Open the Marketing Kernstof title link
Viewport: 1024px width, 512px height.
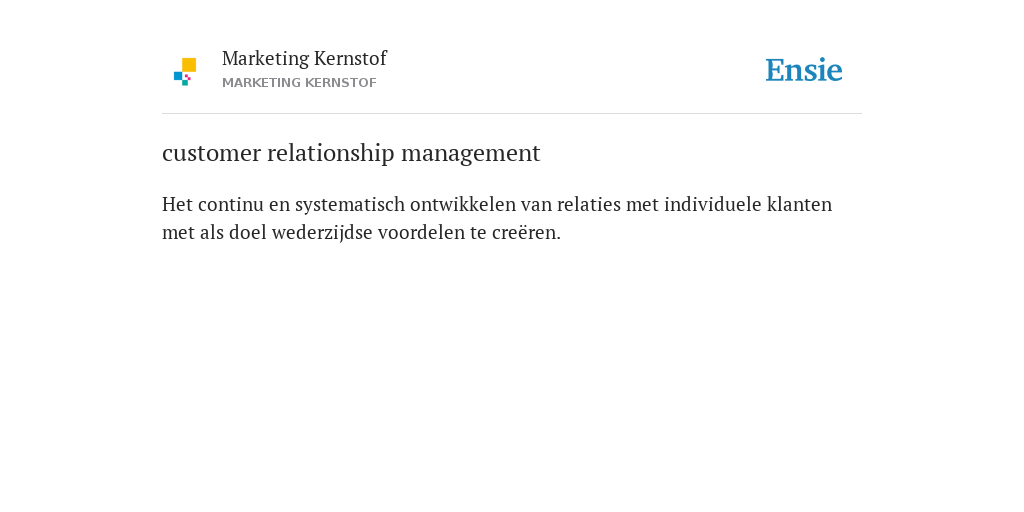coord(304,58)
